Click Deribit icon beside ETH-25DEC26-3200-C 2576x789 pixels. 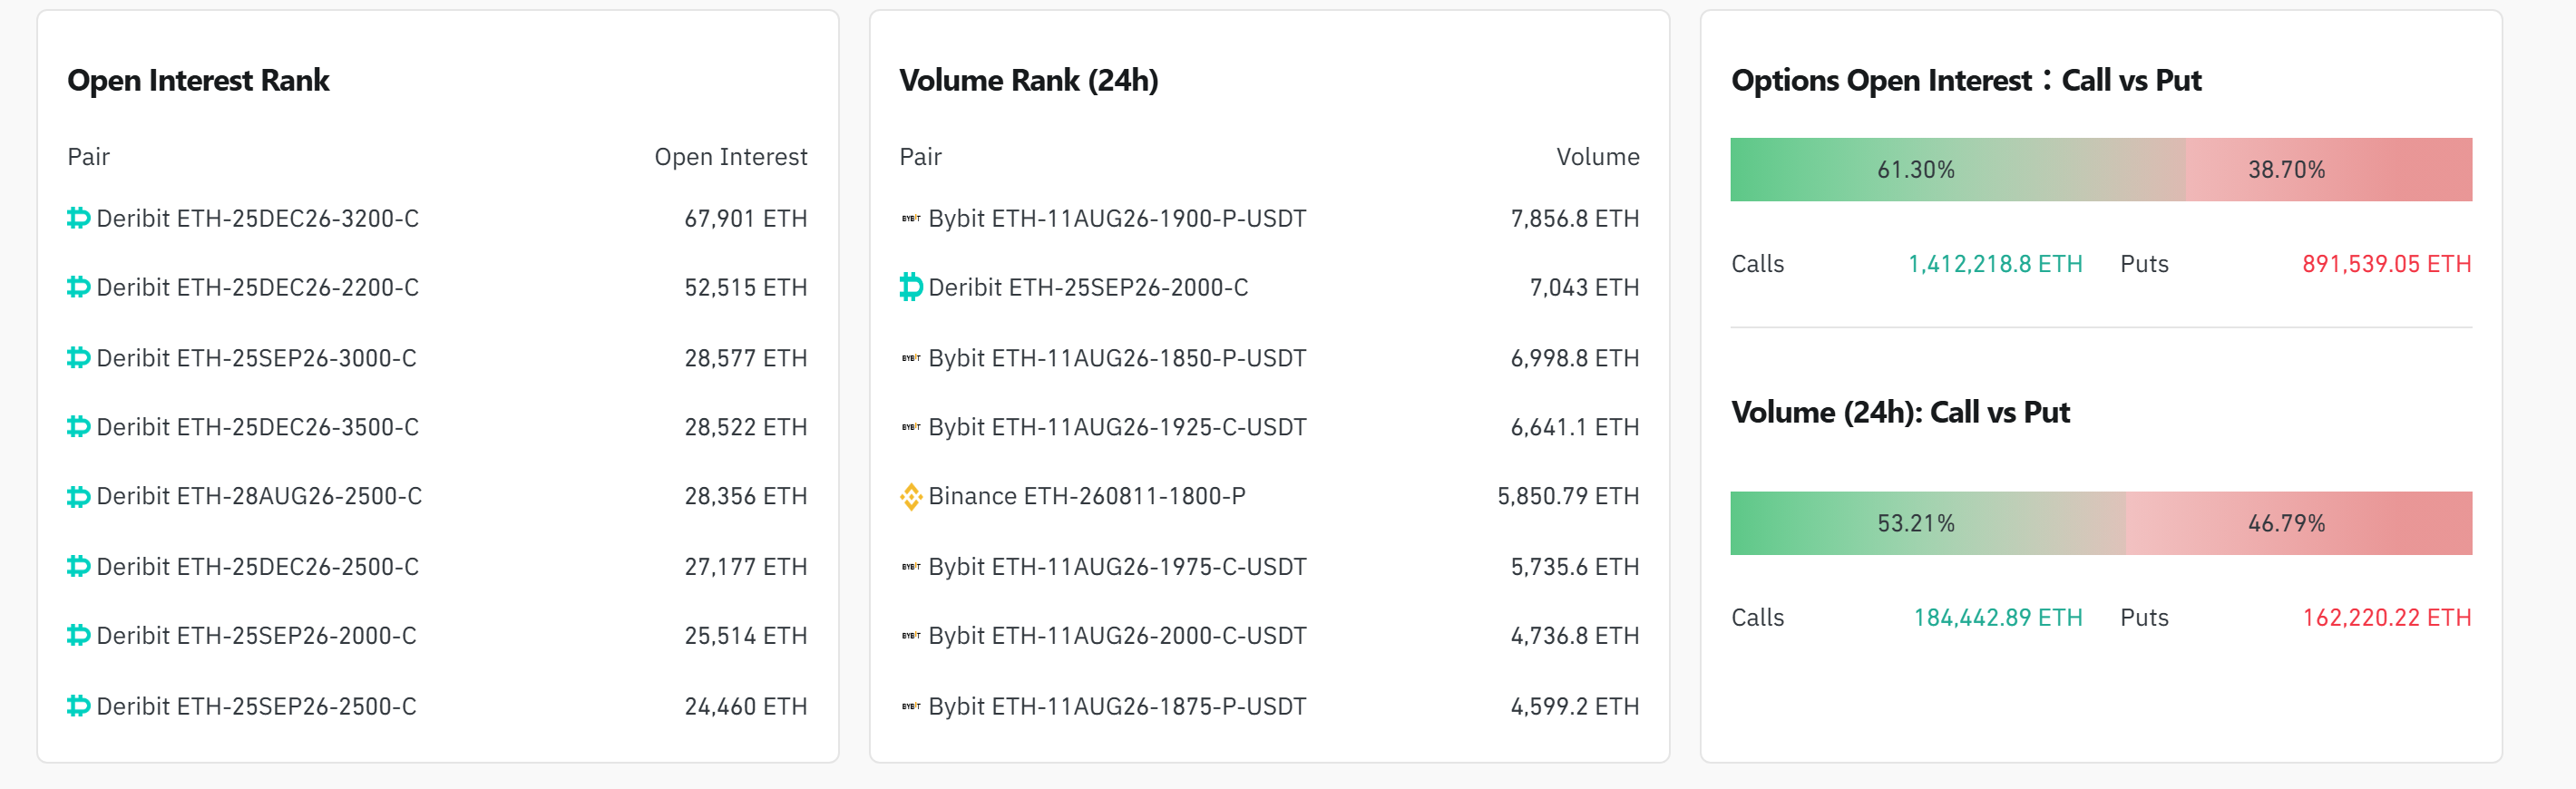pyautogui.click(x=79, y=218)
